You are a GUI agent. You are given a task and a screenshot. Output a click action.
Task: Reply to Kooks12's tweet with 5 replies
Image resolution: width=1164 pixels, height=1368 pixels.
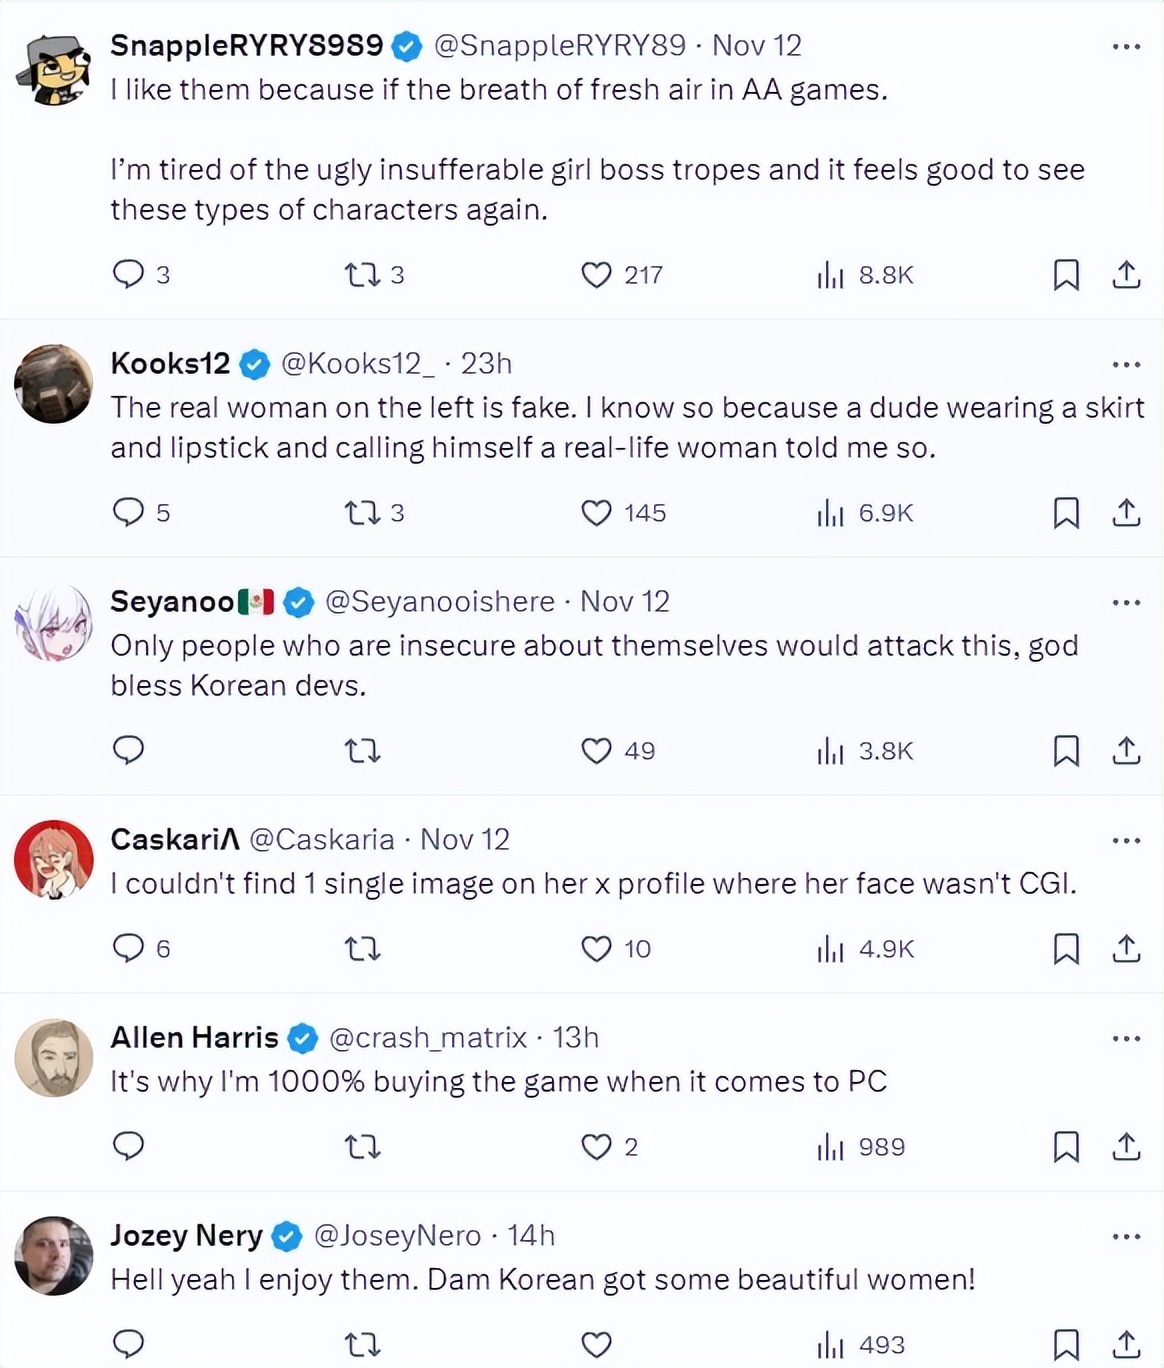141,512
